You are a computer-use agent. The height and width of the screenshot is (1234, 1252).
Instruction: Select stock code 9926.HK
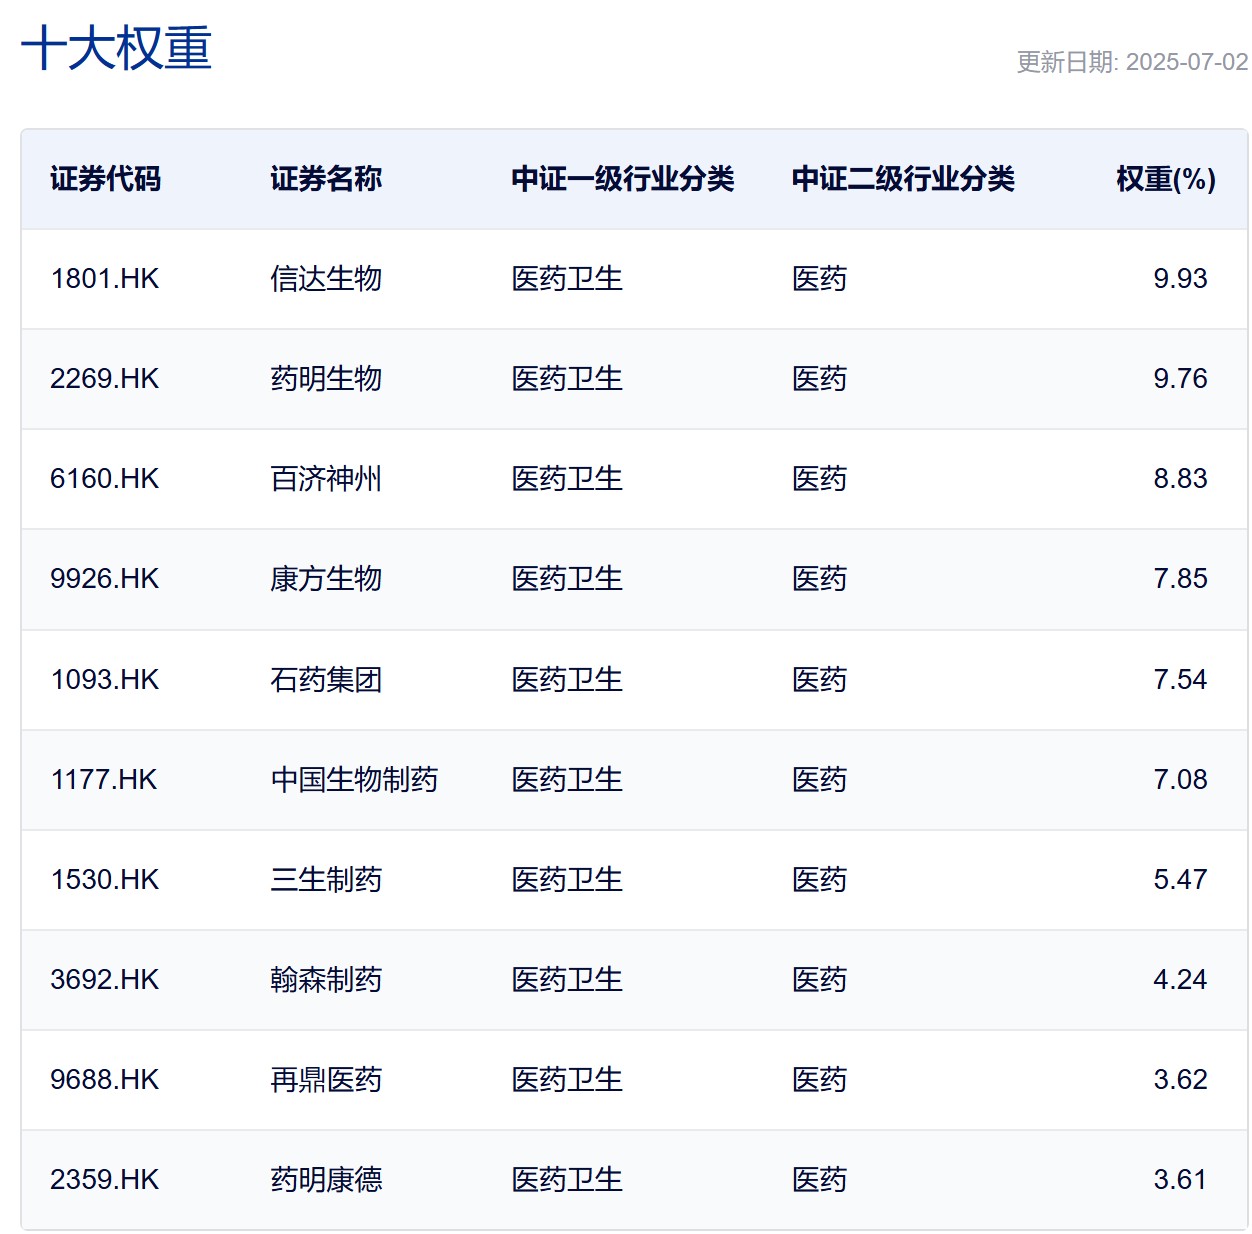105,578
